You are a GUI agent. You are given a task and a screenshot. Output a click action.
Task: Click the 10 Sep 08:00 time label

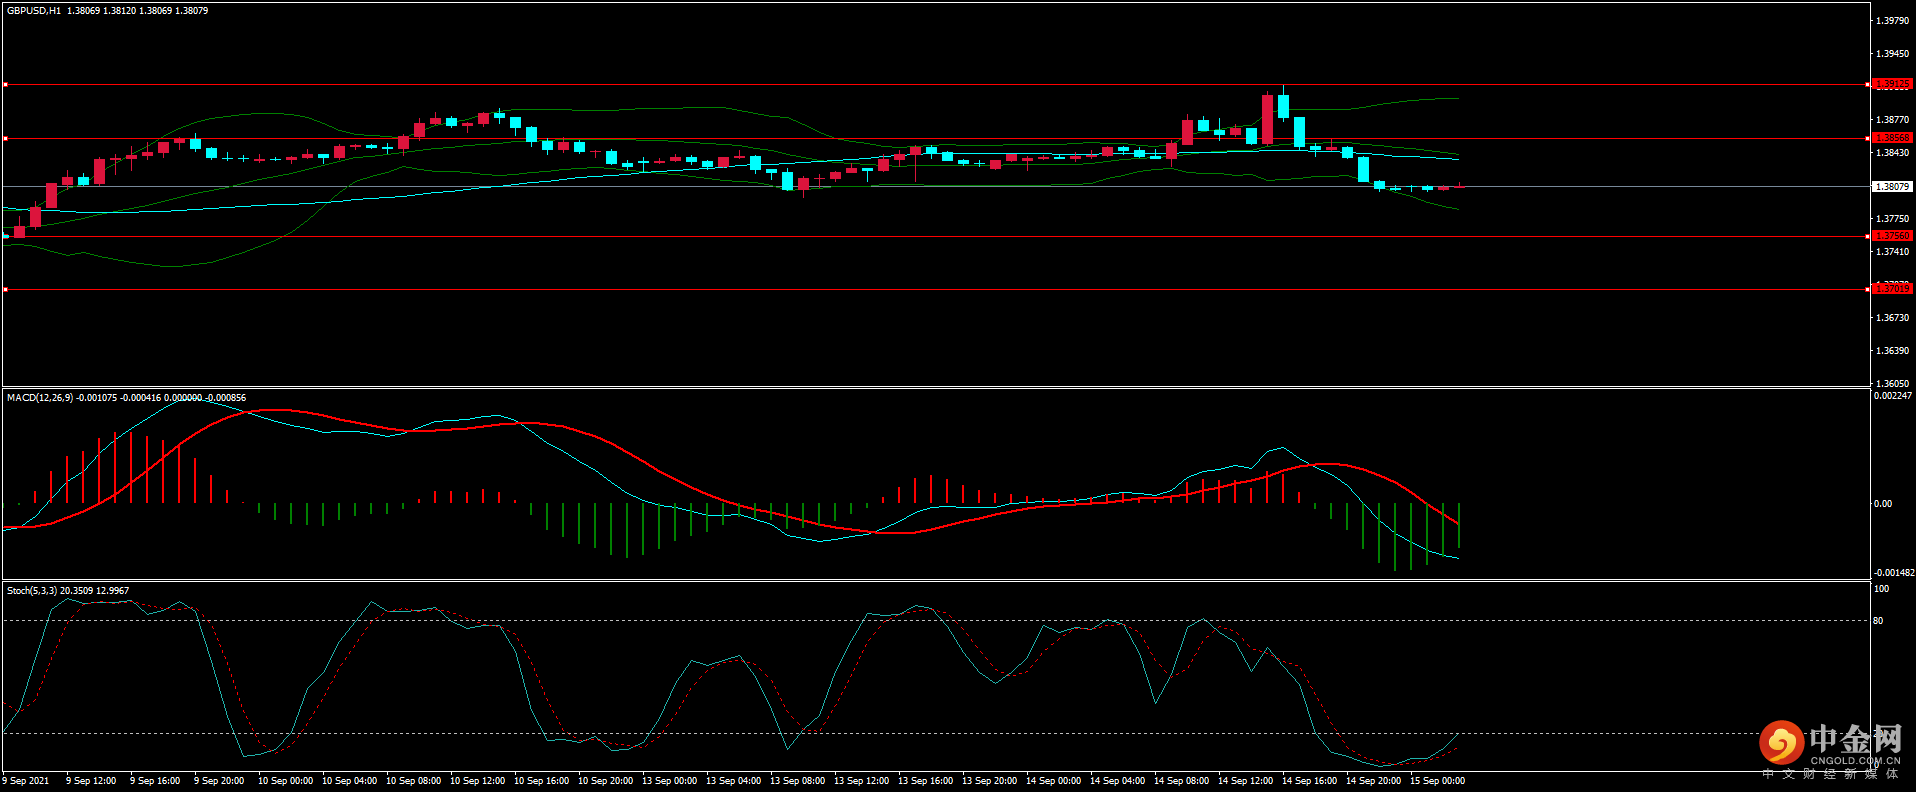[413, 781]
